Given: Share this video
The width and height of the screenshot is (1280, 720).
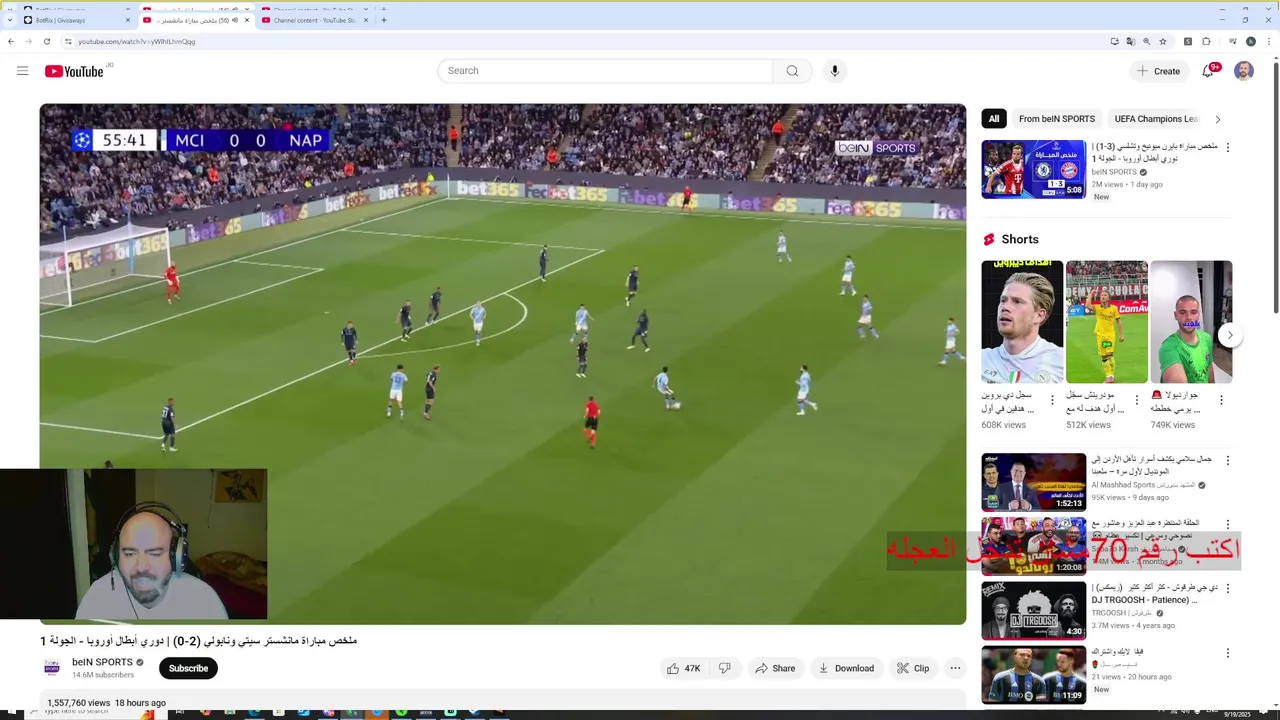Looking at the screenshot, I should (775, 668).
